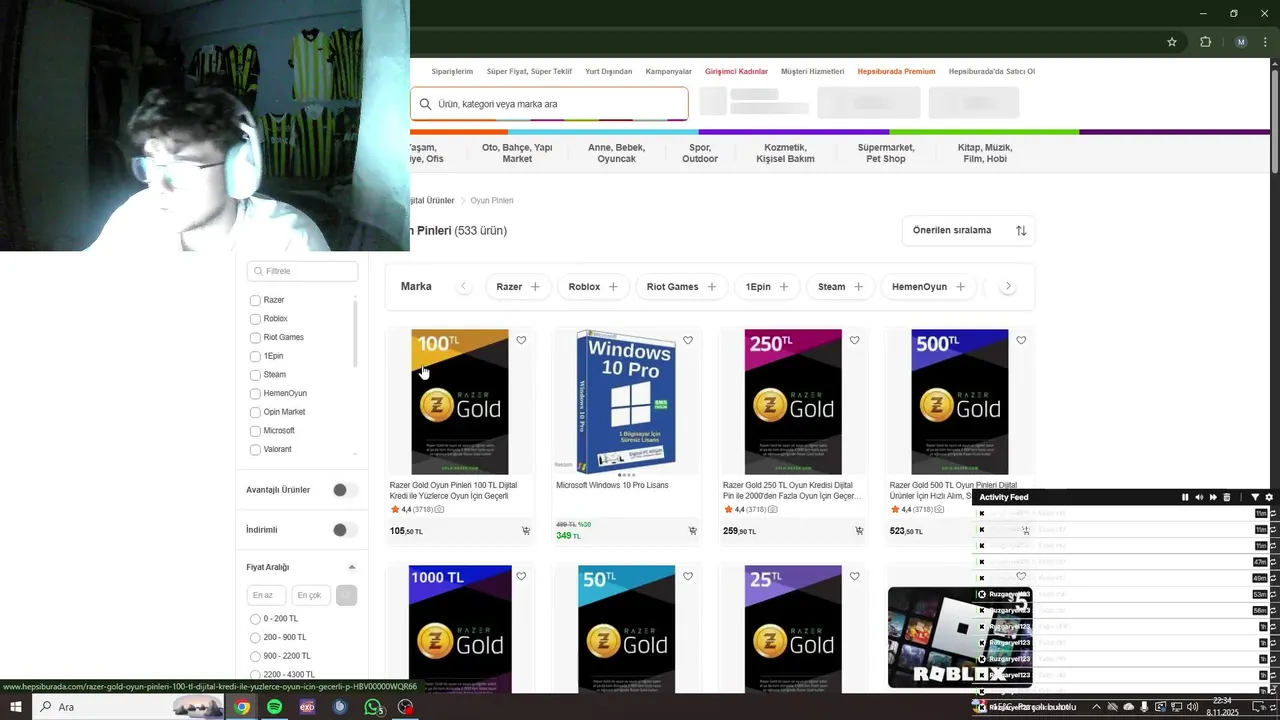Add the Roblox brand chip filter

[x=593, y=287]
